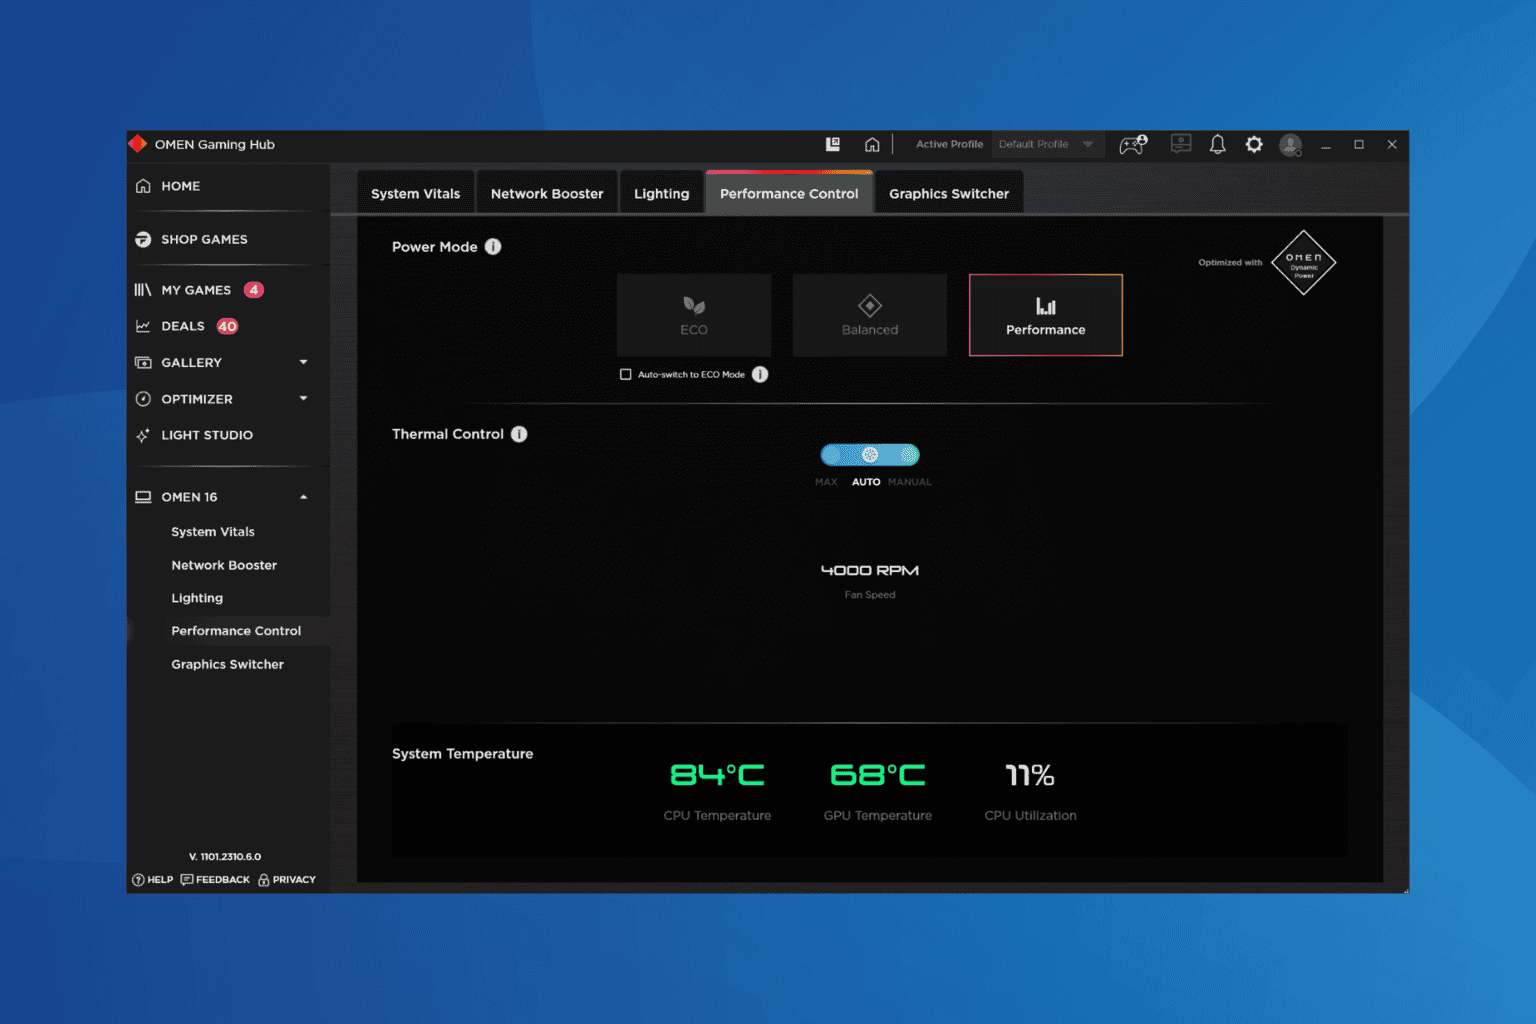Enable Auto-switch to ECO Mode checkbox
1536x1024 pixels.
[626, 374]
